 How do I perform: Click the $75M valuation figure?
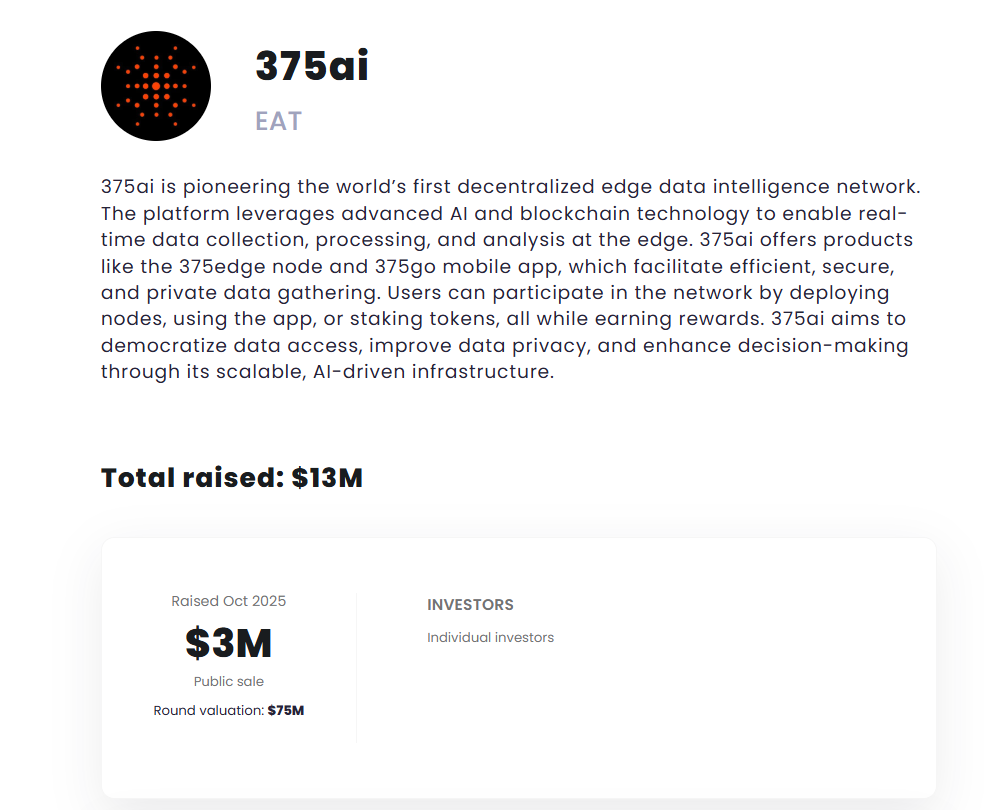tap(286, 711)
